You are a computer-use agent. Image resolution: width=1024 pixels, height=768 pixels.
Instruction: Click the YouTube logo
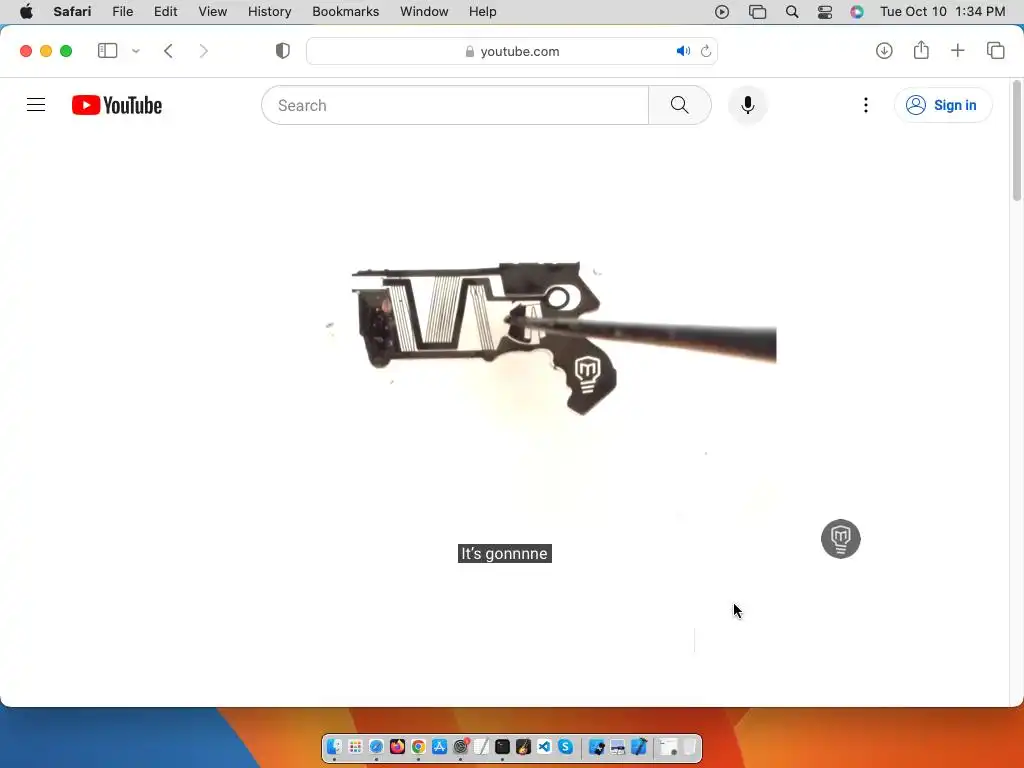click(117, 105)
